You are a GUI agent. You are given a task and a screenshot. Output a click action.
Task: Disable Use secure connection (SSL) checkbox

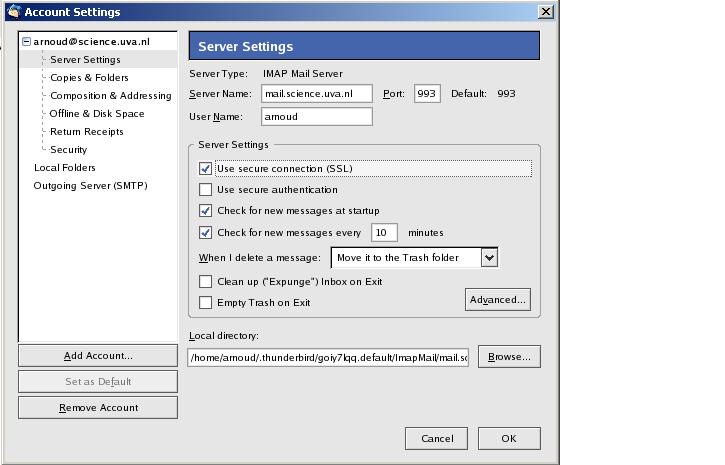pyautogui.click(x=206, y=169)
